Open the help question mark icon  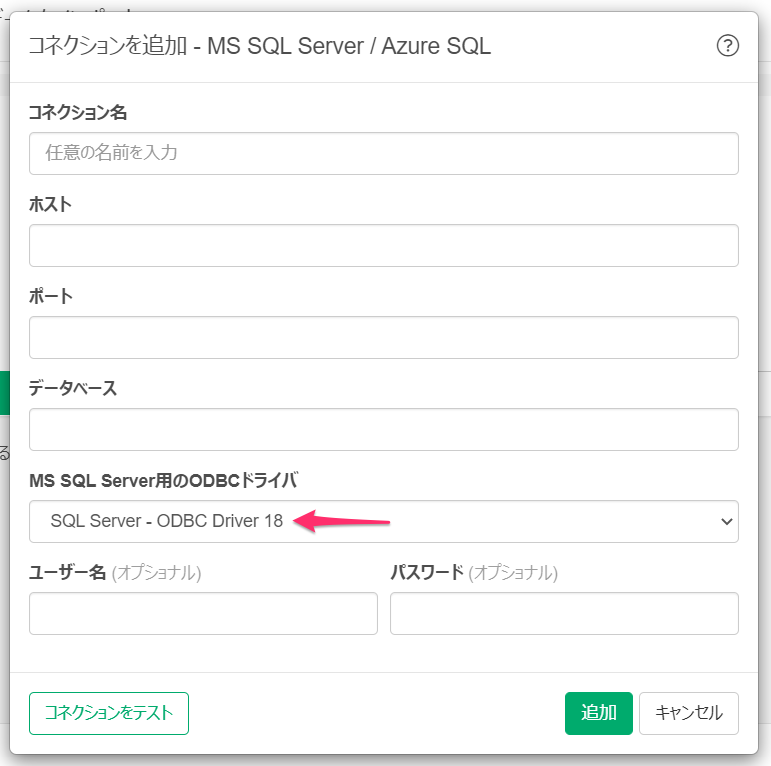pyautogui.click(x=727, y=46)
